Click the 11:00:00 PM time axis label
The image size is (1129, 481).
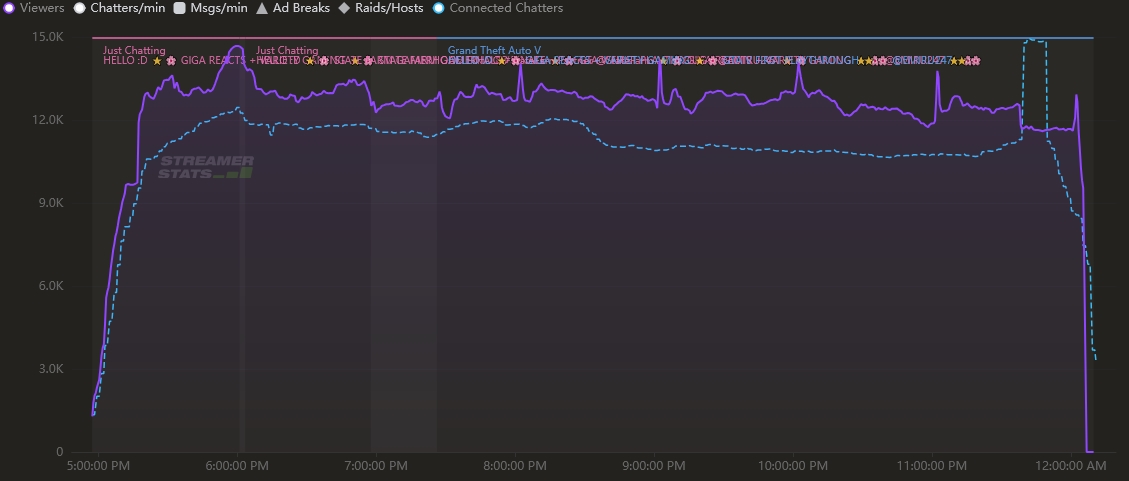[x=932, y=467]
